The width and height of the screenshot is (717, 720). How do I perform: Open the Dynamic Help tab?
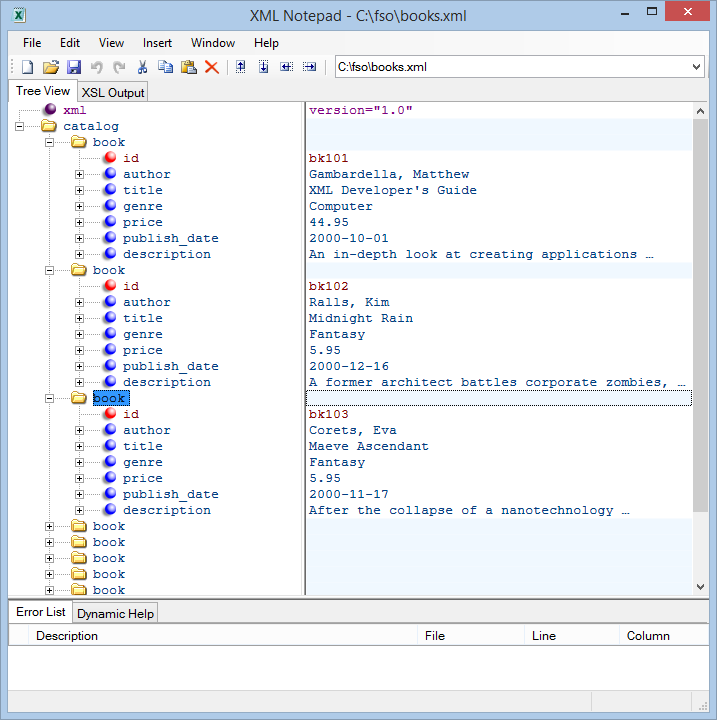[115, 613]
